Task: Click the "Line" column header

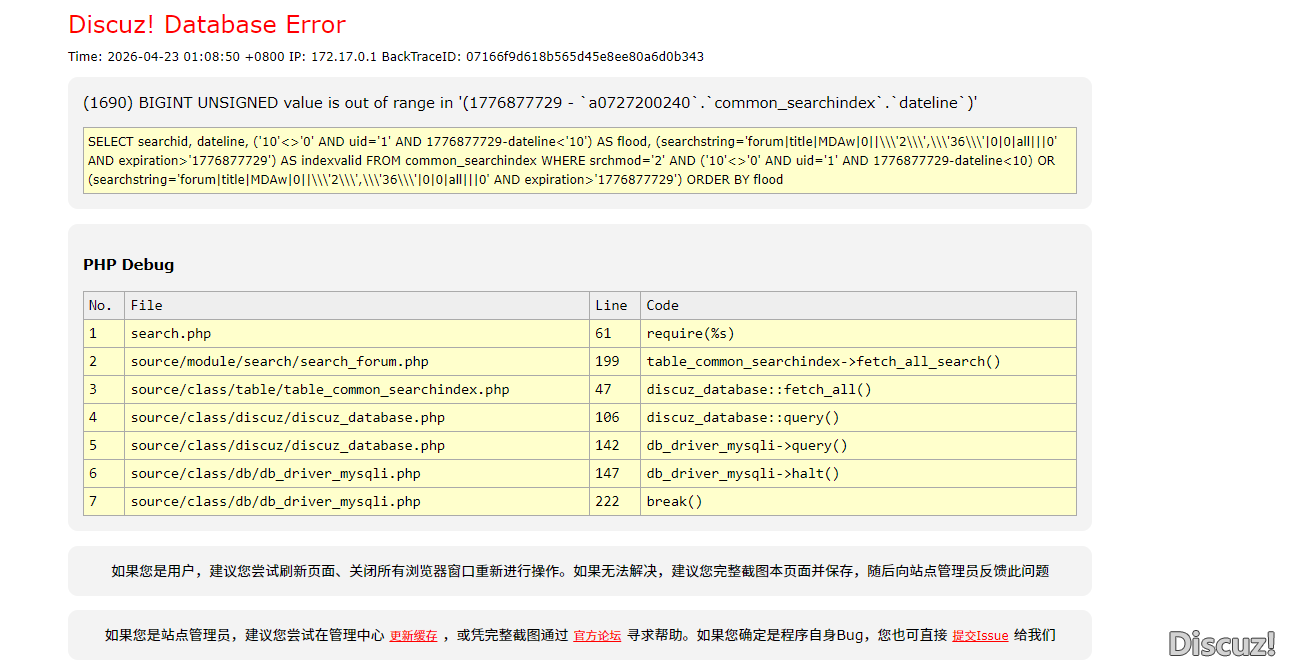Action: (611, 305)
